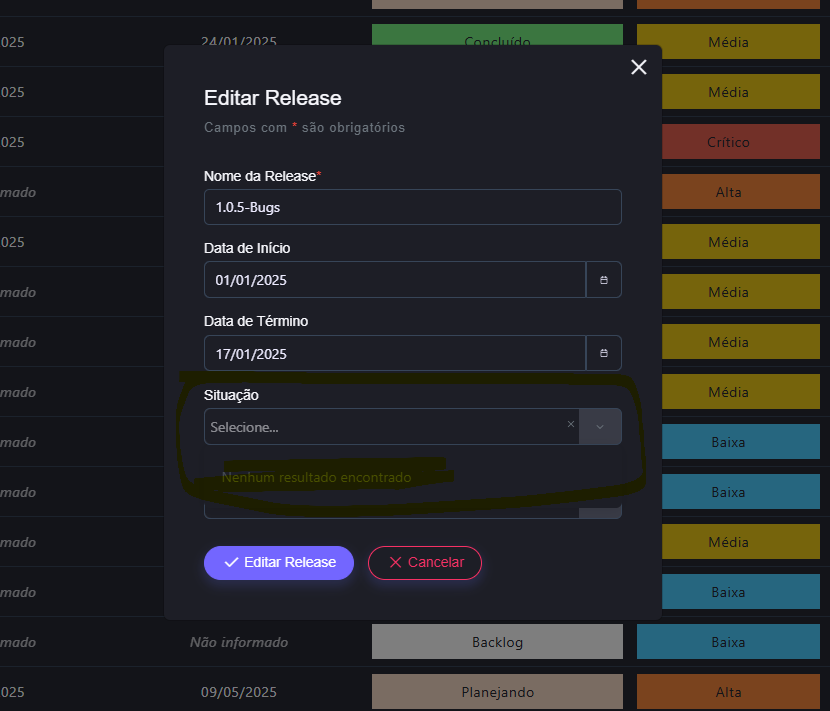The width and height of the screenshot is (830, 711).
Task: Click the Backlog status badge
Action: pyautogui.click(x=497, y=642)
